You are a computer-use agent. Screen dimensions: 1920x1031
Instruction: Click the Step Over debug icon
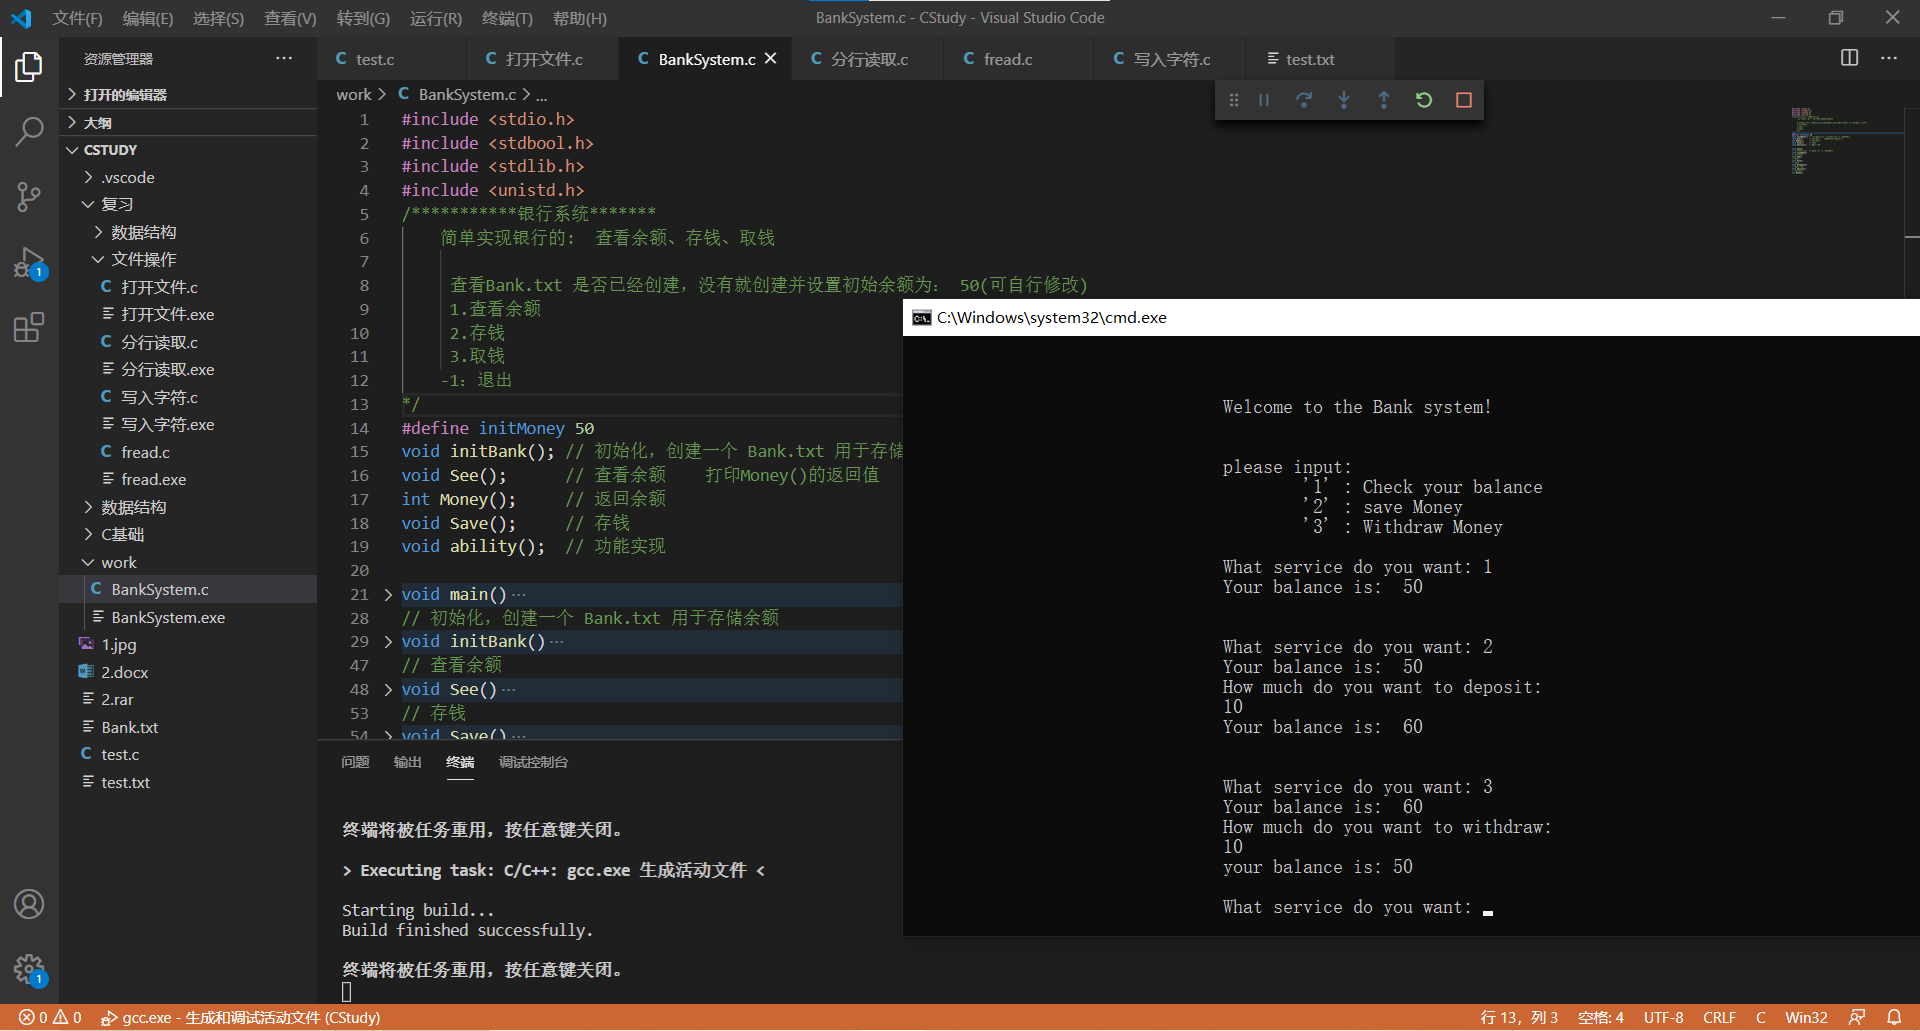pos(1304,100)
